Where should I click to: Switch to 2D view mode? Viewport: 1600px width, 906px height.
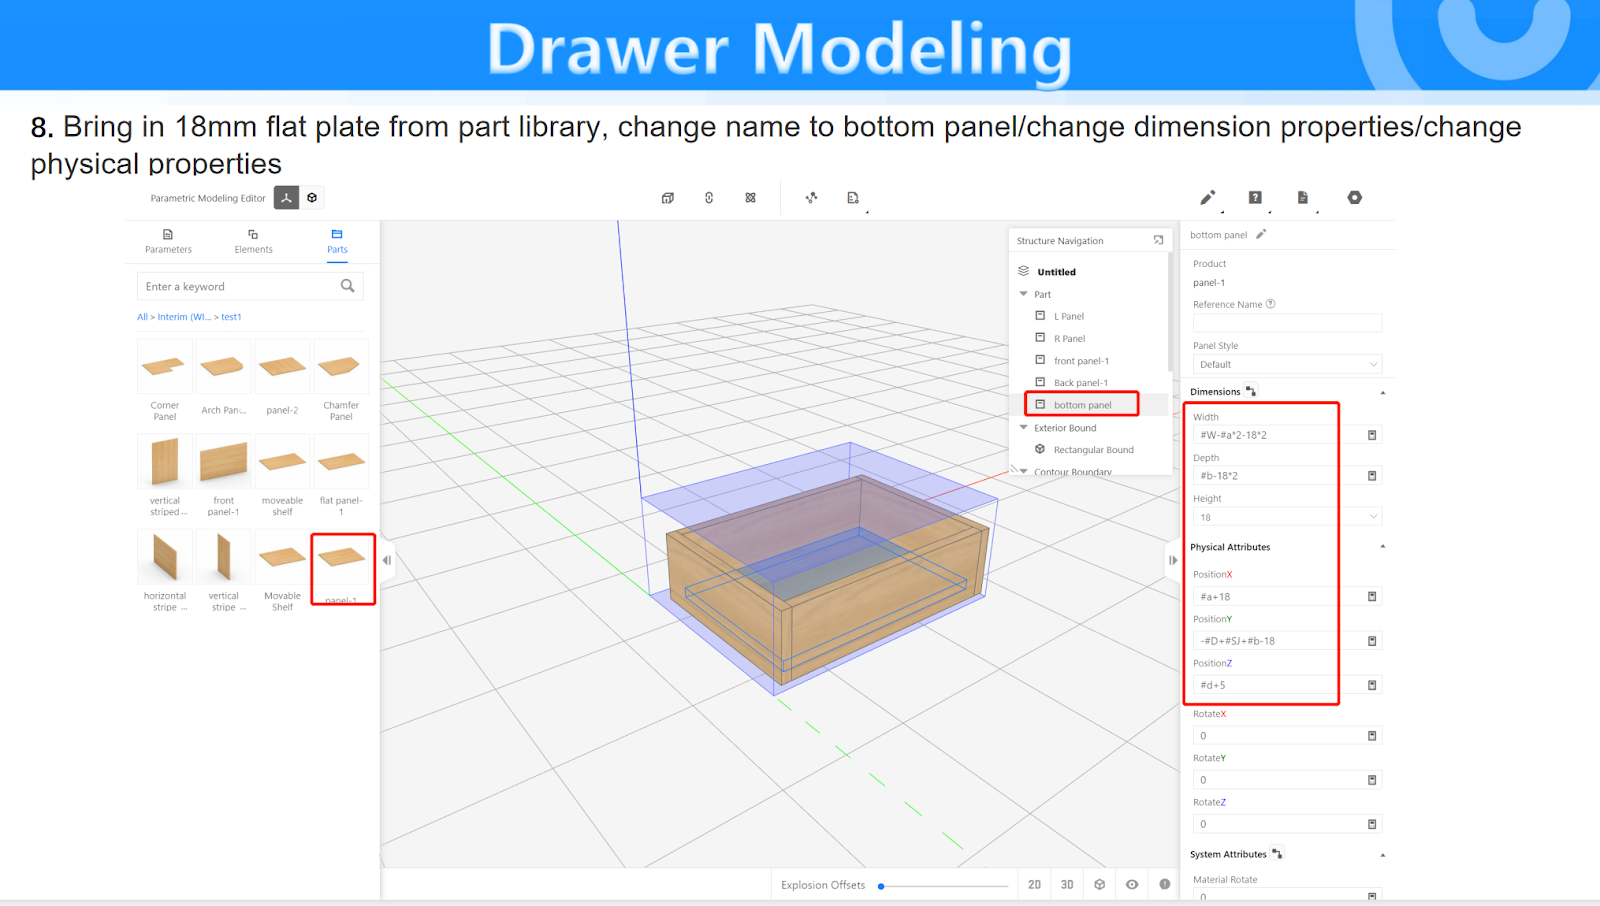tap(1034, 884)
